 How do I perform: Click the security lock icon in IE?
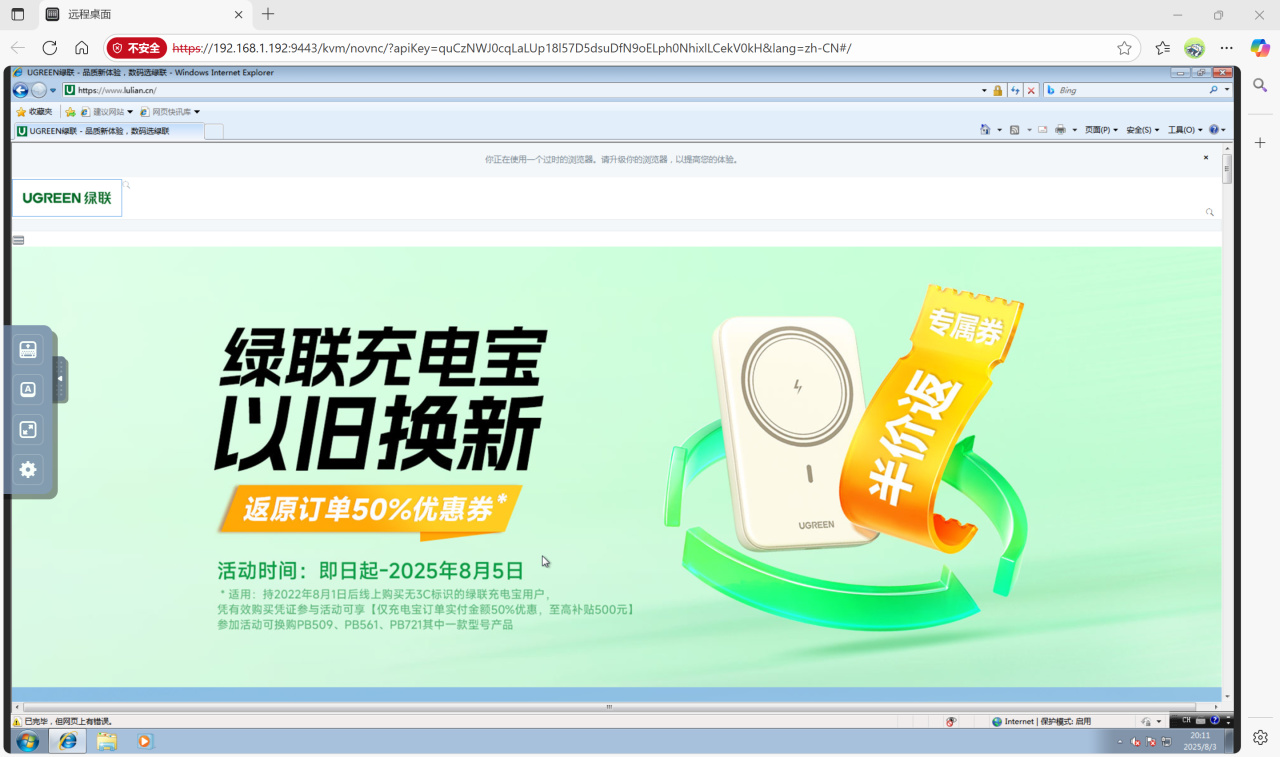[997, 91]
